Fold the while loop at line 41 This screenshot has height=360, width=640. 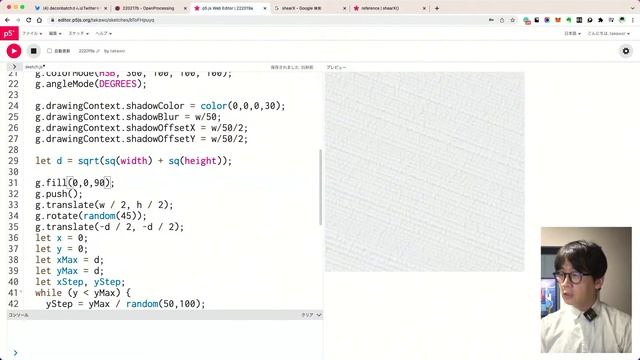tap(21, 293)
